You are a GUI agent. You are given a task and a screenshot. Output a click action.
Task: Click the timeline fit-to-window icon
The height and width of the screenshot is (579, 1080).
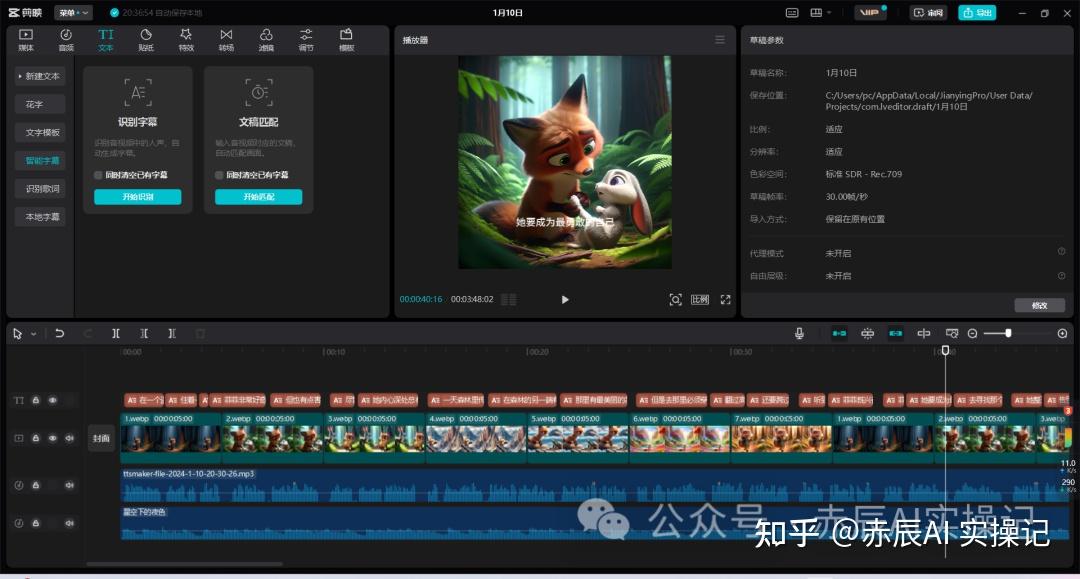click(952, 333)
